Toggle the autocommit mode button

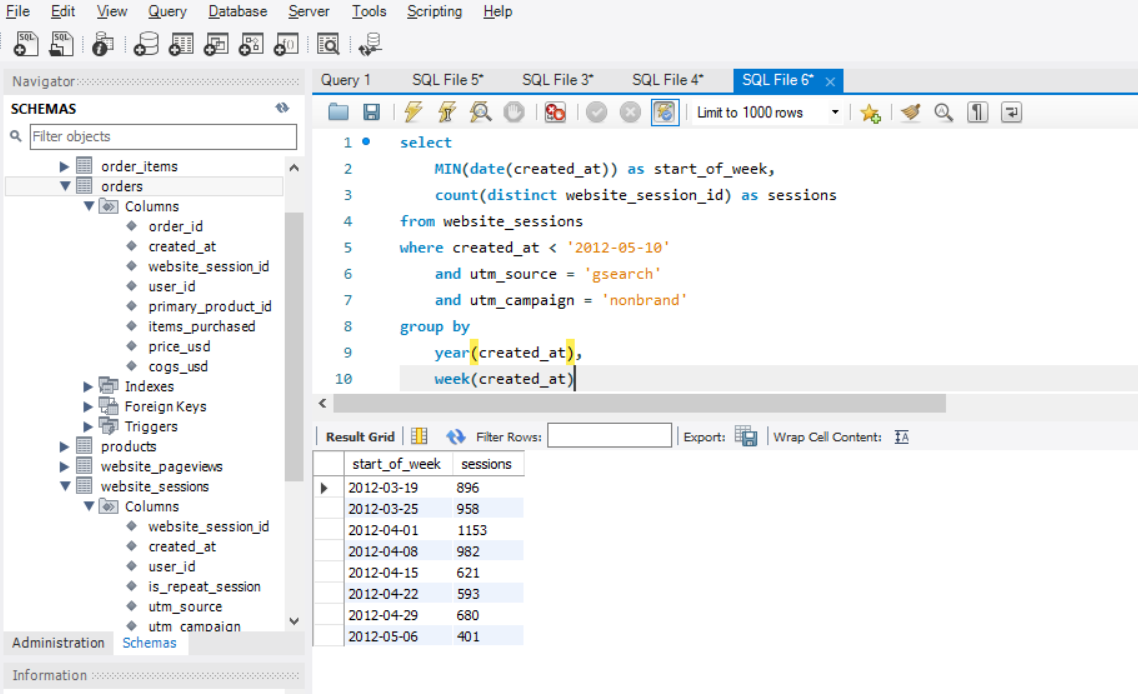click(x=665, y=113)
